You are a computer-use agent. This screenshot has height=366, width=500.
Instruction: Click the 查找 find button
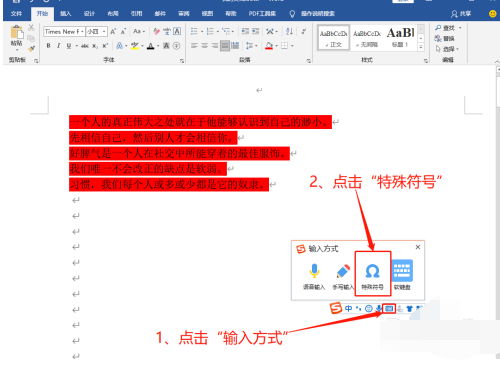tap(446, 28)
